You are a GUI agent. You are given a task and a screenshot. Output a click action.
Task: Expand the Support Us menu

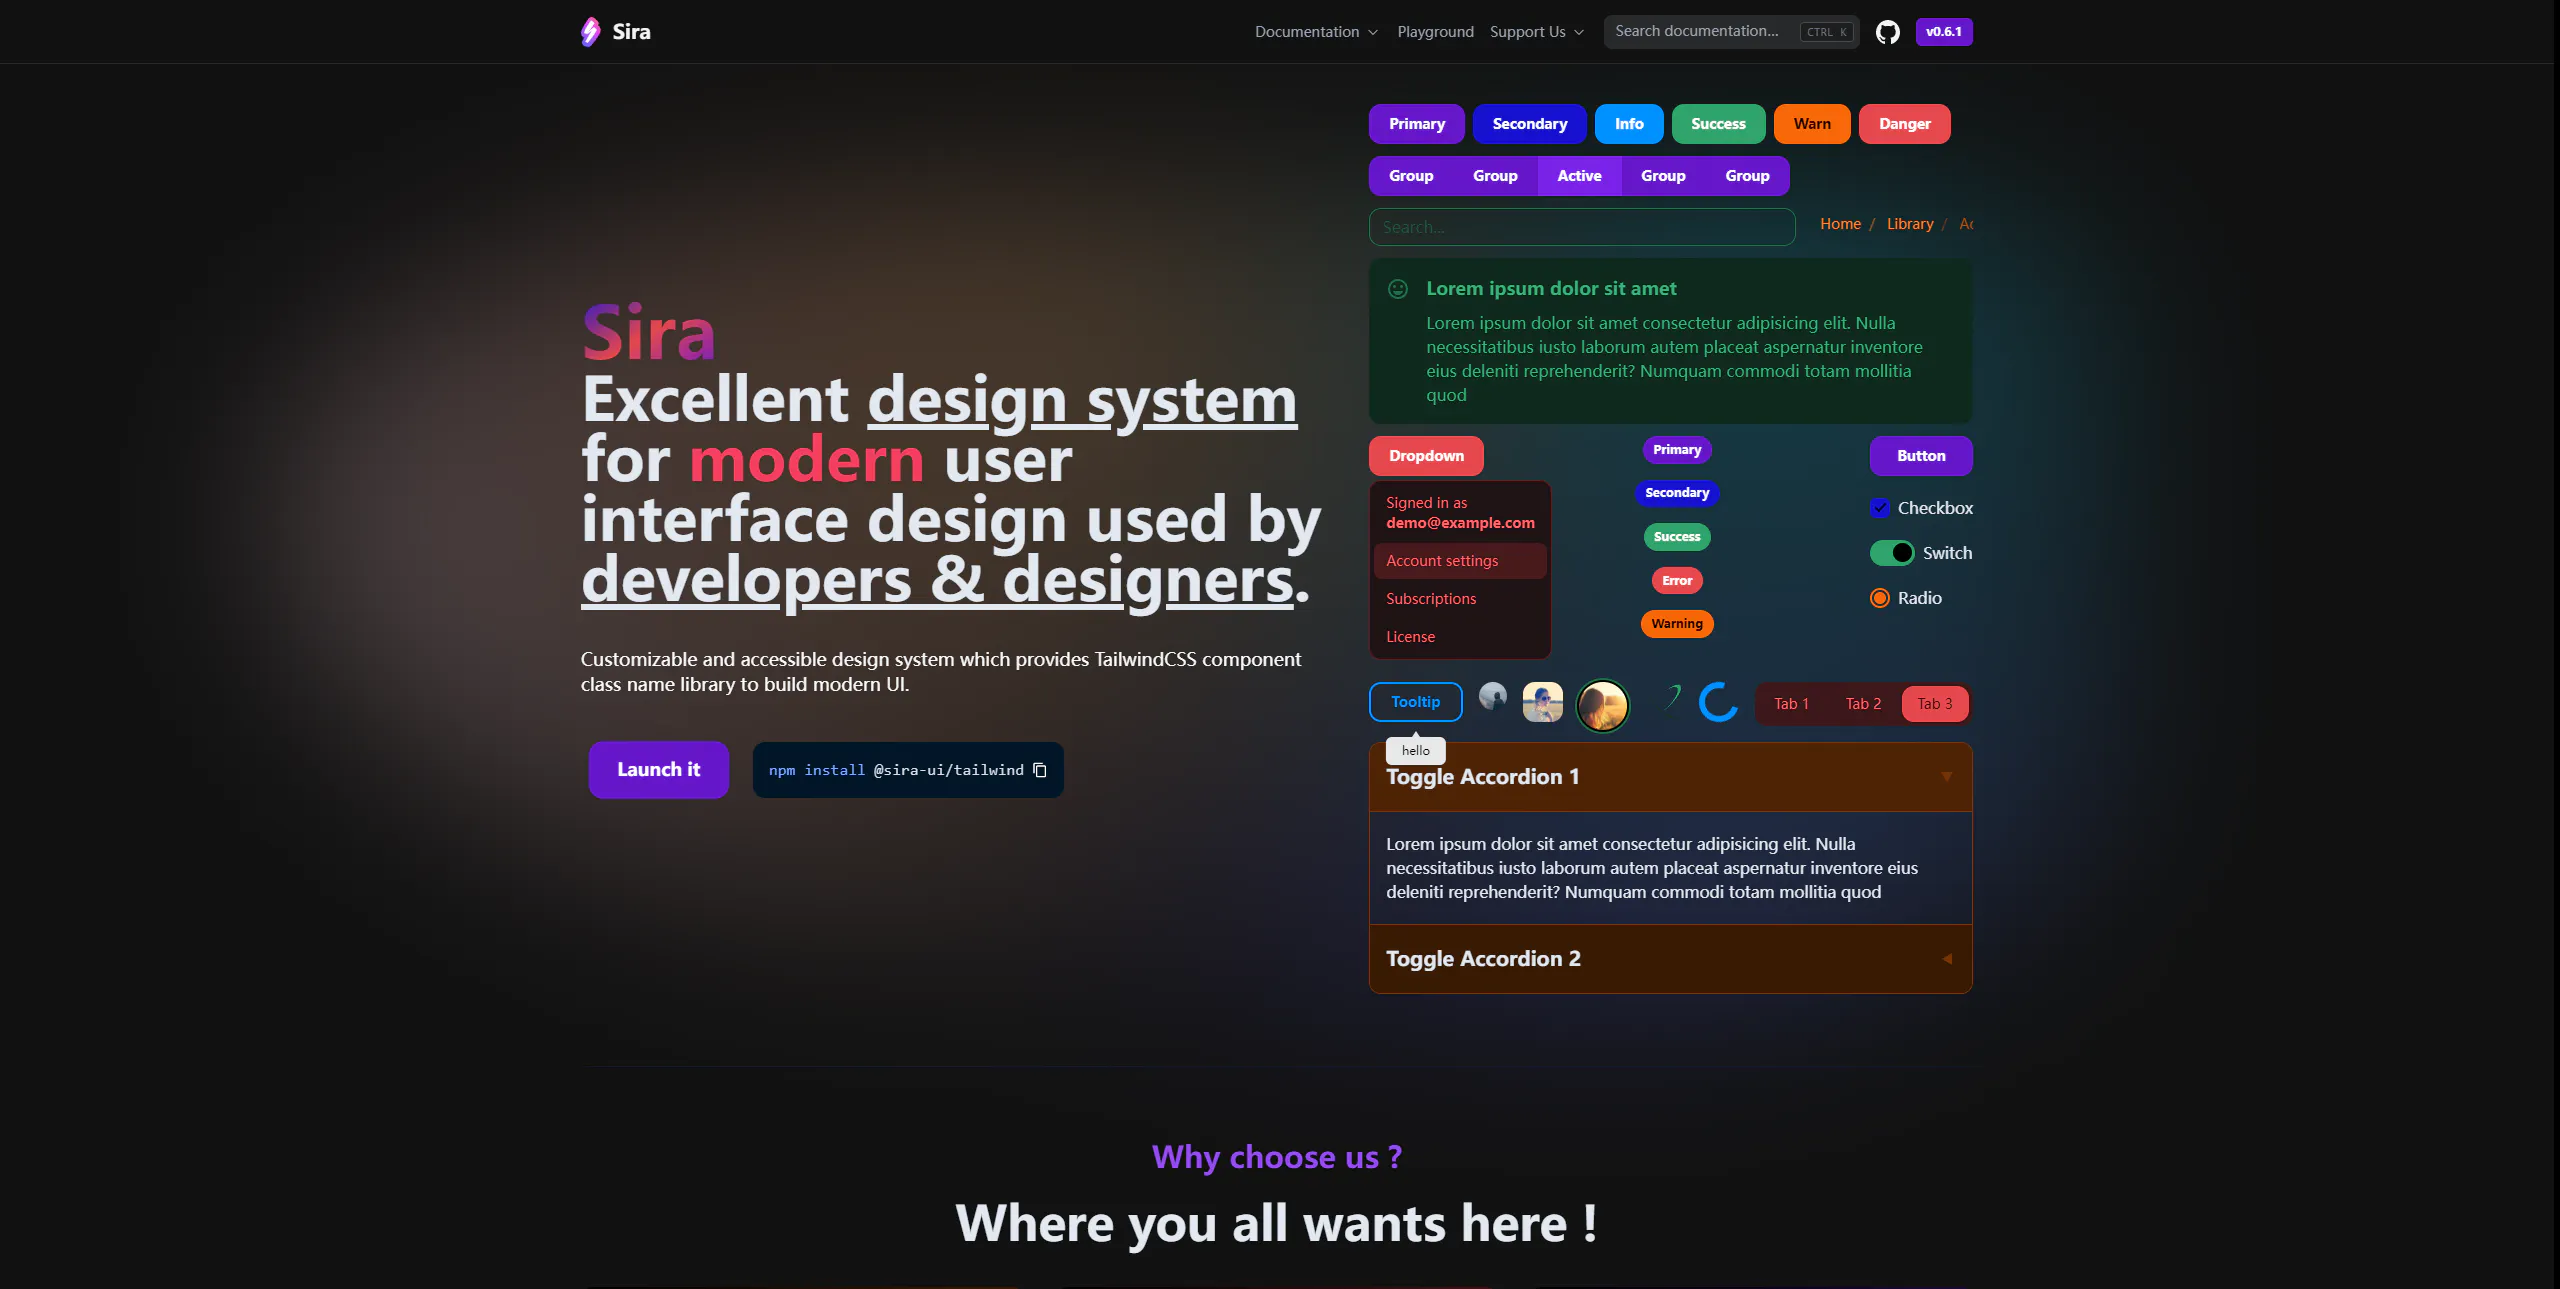[x=1537, y=32]
